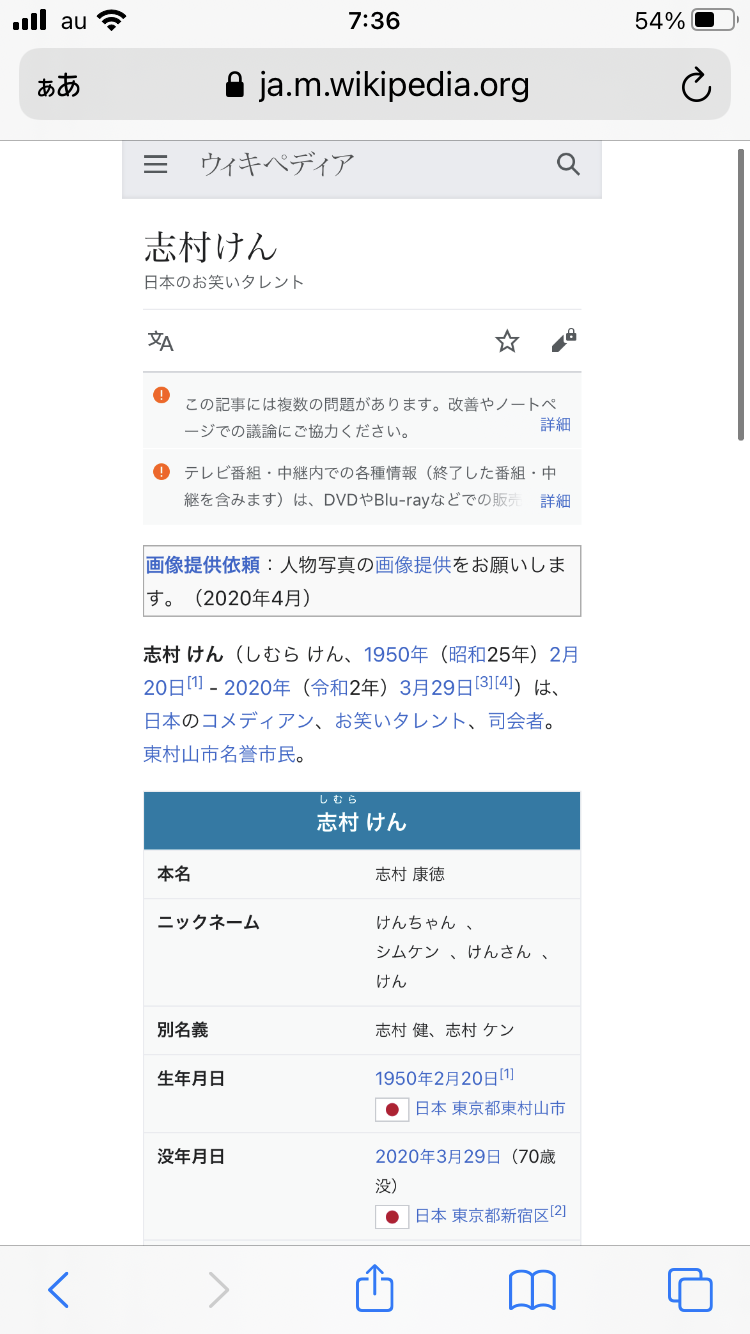Expand 詳細 for multiple issues notice
Image resolution: width=750 pixels, height=1334 pixels.
pos(555,424)
